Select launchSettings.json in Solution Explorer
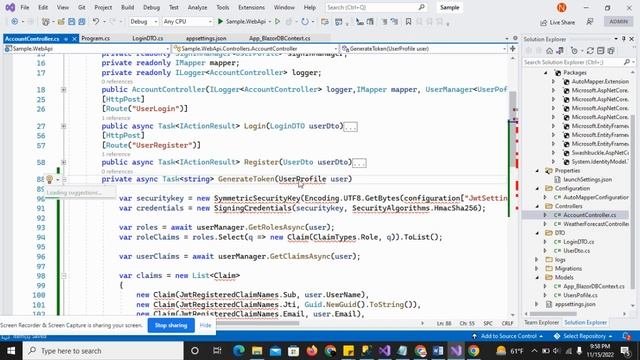 tap(587, 180)
